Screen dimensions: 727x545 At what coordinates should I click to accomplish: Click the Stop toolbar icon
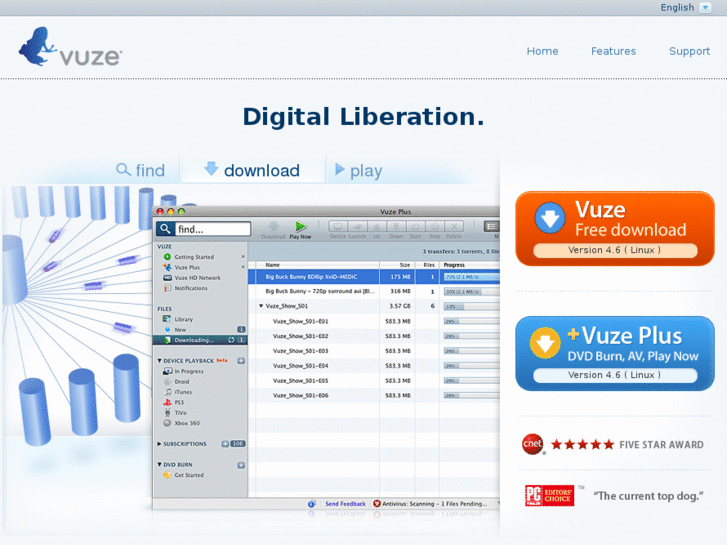coord(435,226)
